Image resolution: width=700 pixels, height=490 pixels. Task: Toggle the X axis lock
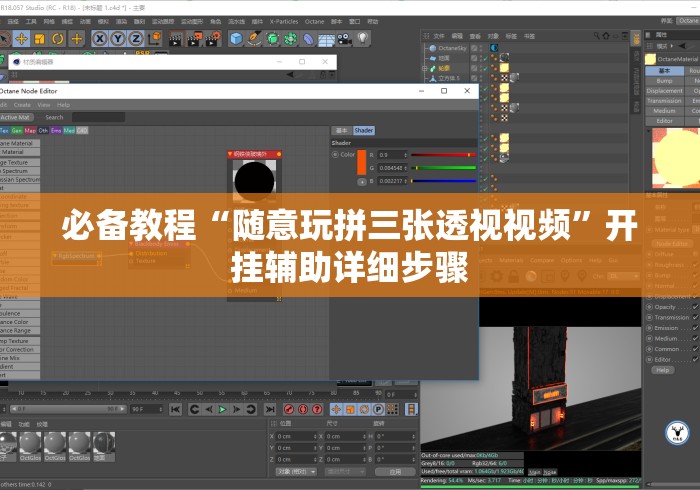tap(100, 39)
